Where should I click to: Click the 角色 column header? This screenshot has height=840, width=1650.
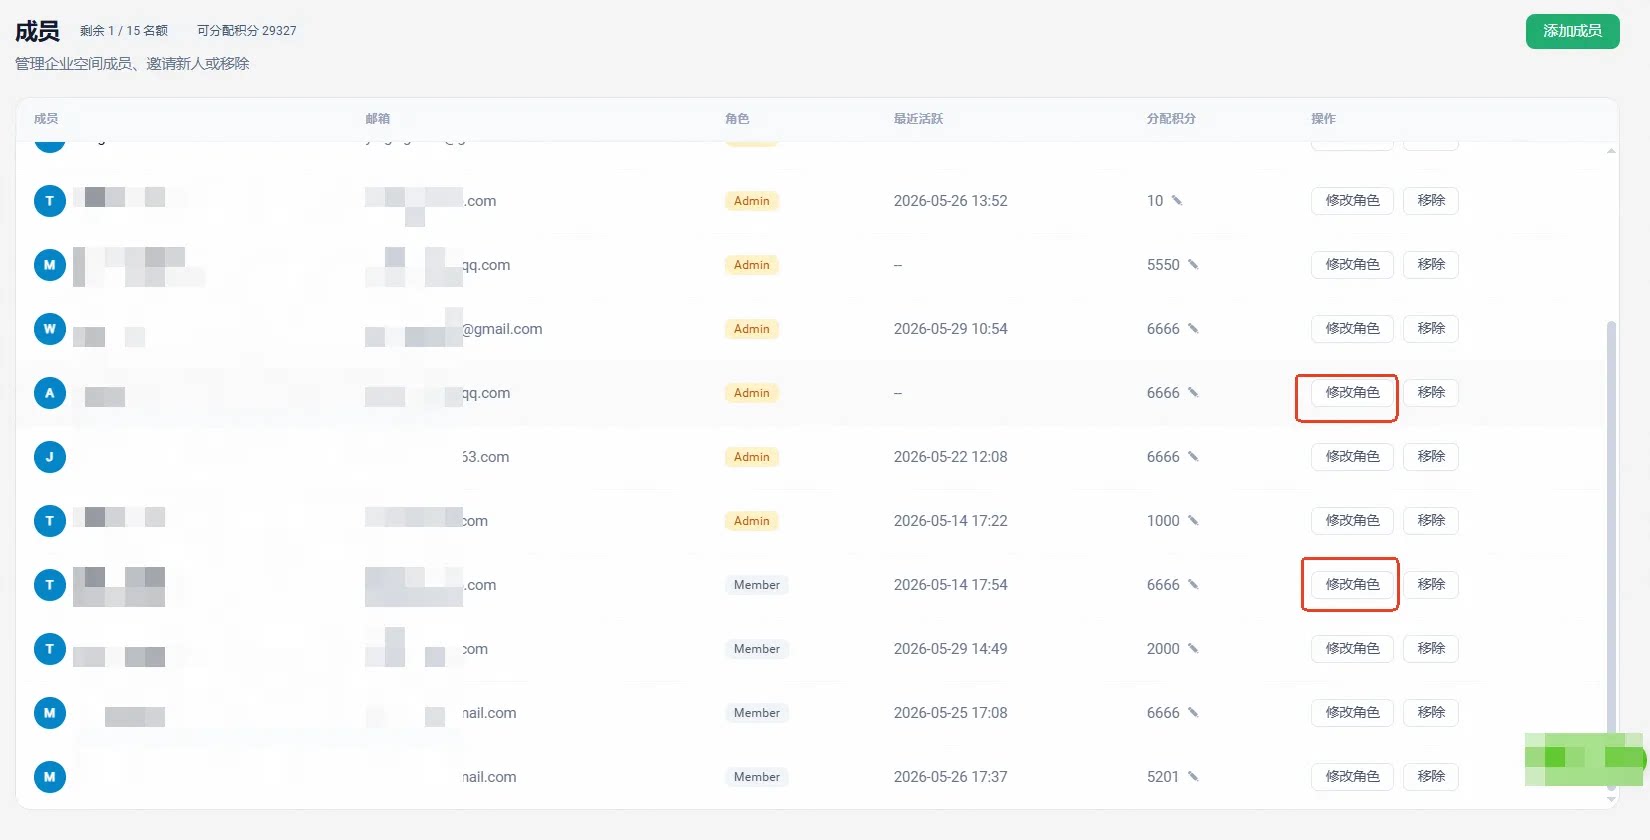[x=737, y=118]
